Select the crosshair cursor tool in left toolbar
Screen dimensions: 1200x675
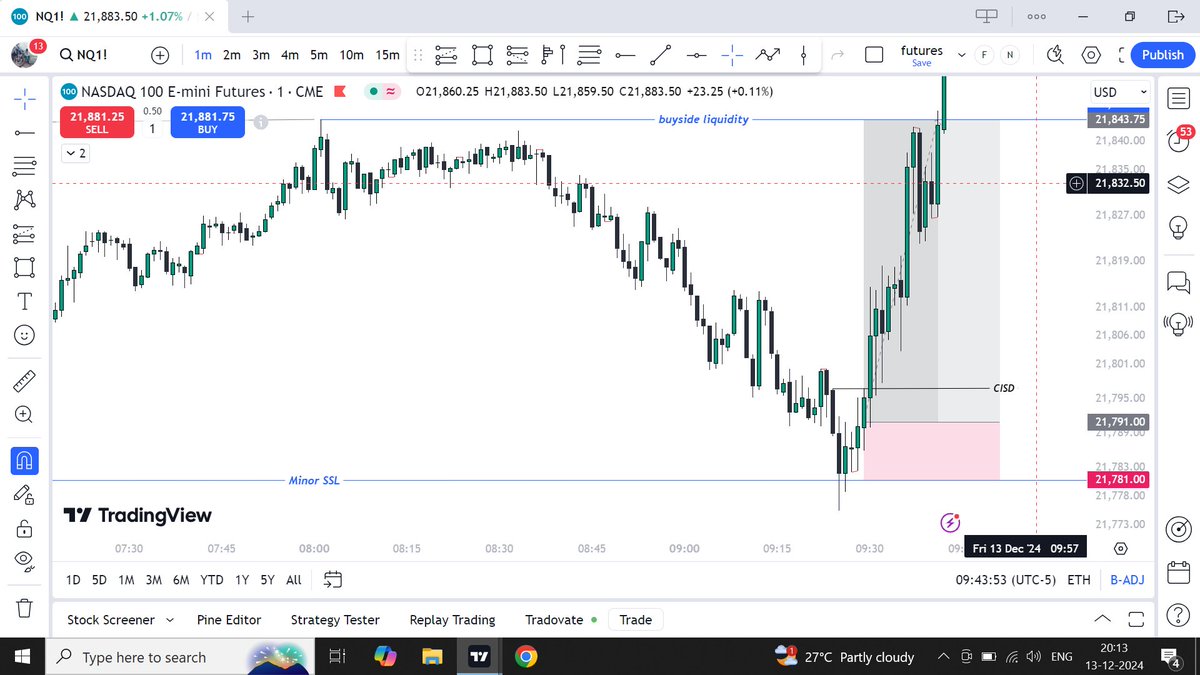point(26,97)
